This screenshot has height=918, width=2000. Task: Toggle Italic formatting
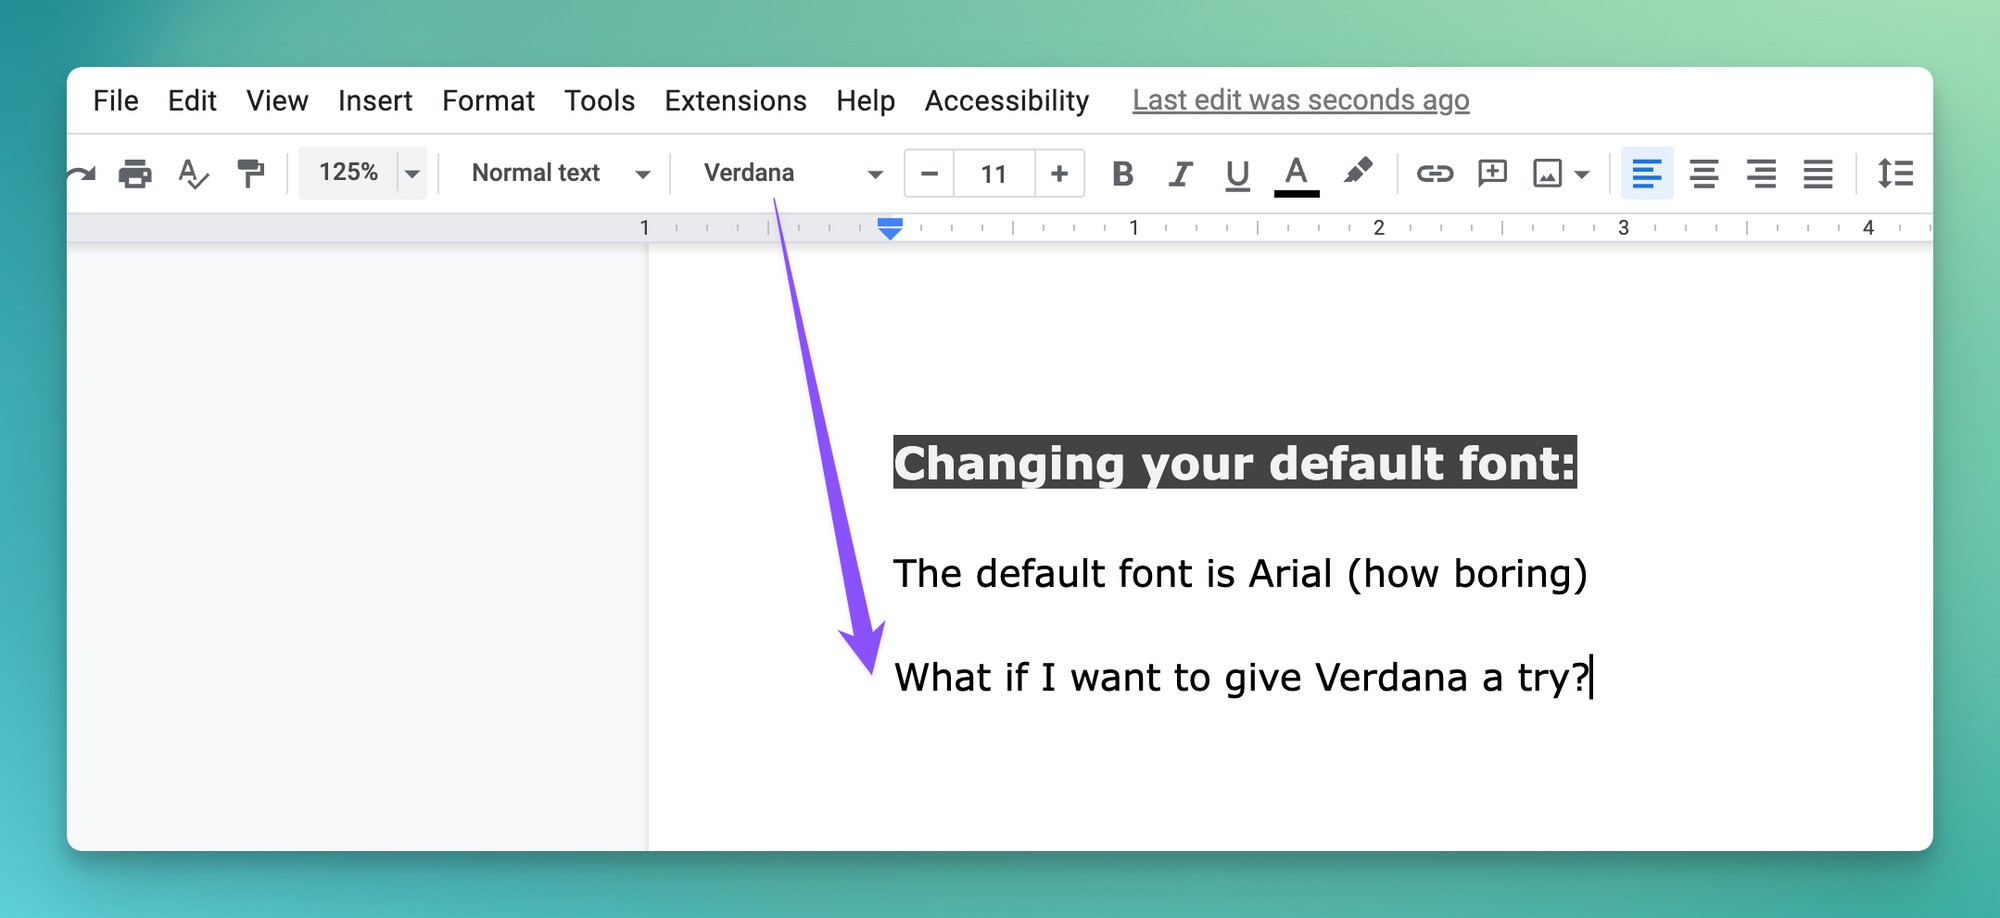coord(1181,174)
